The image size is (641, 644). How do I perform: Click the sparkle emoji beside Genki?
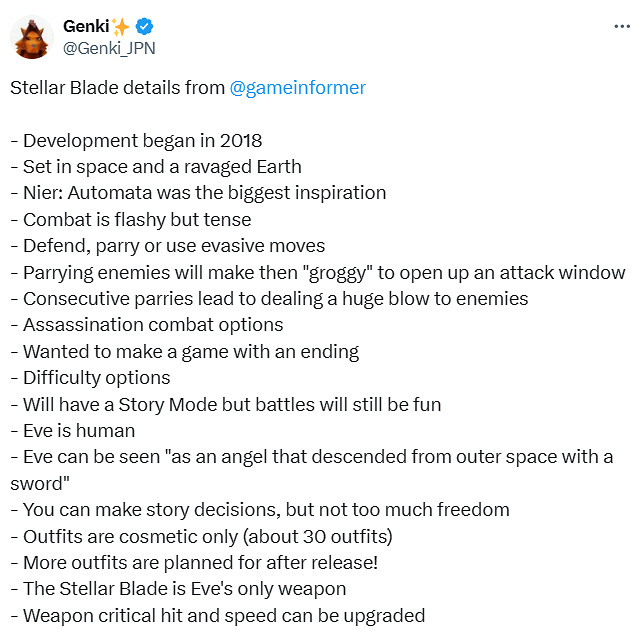(121, 26)
